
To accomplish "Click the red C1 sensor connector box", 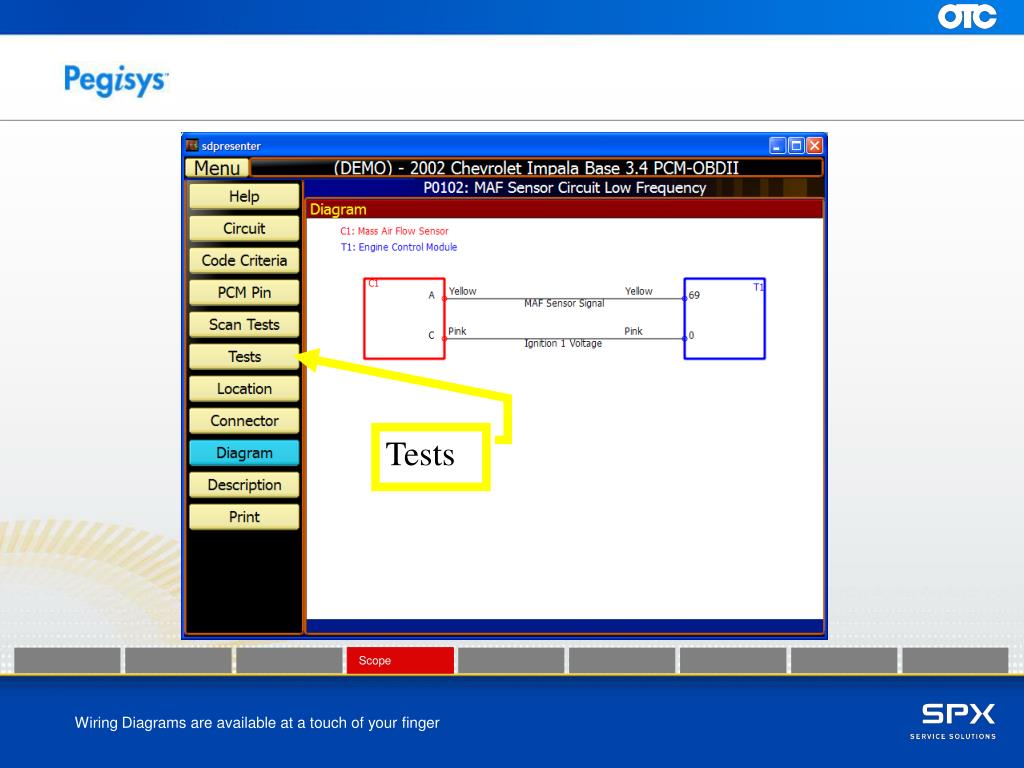I will [x=404, y=319].
